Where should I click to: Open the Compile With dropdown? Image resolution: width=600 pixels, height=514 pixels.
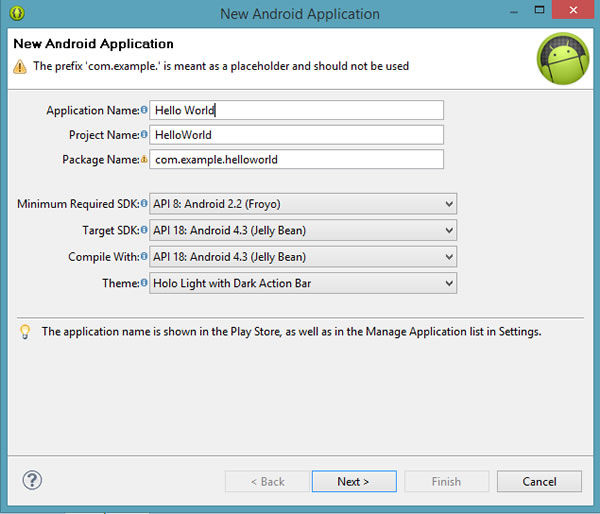click(x=303, y=256)
